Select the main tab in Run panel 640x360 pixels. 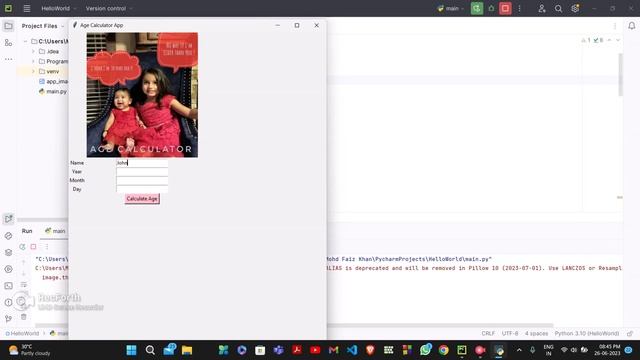[x=56, y=231]
